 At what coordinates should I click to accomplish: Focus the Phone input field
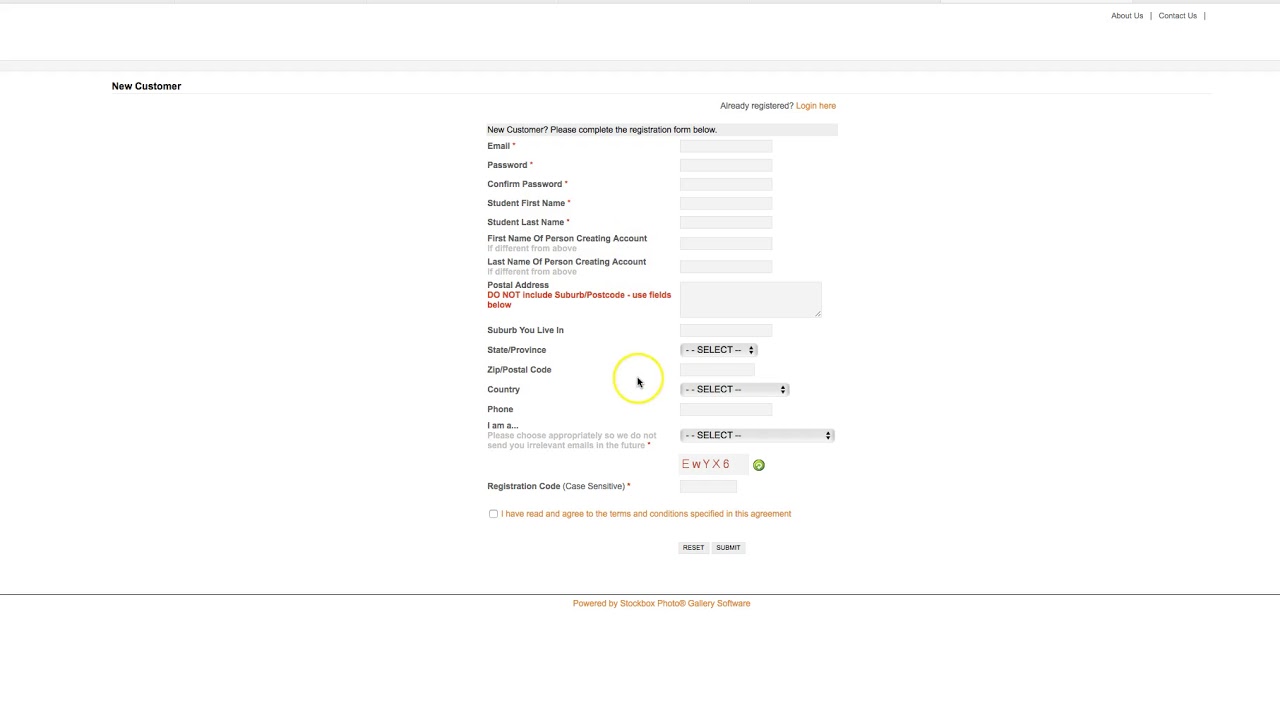pyautogui.click(x=726, y=410)
